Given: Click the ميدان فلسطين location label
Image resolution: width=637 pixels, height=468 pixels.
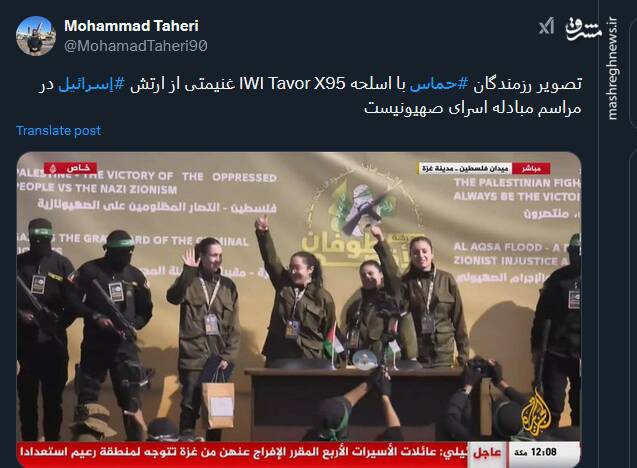Looking at the screenshot, I should point(466,168).
